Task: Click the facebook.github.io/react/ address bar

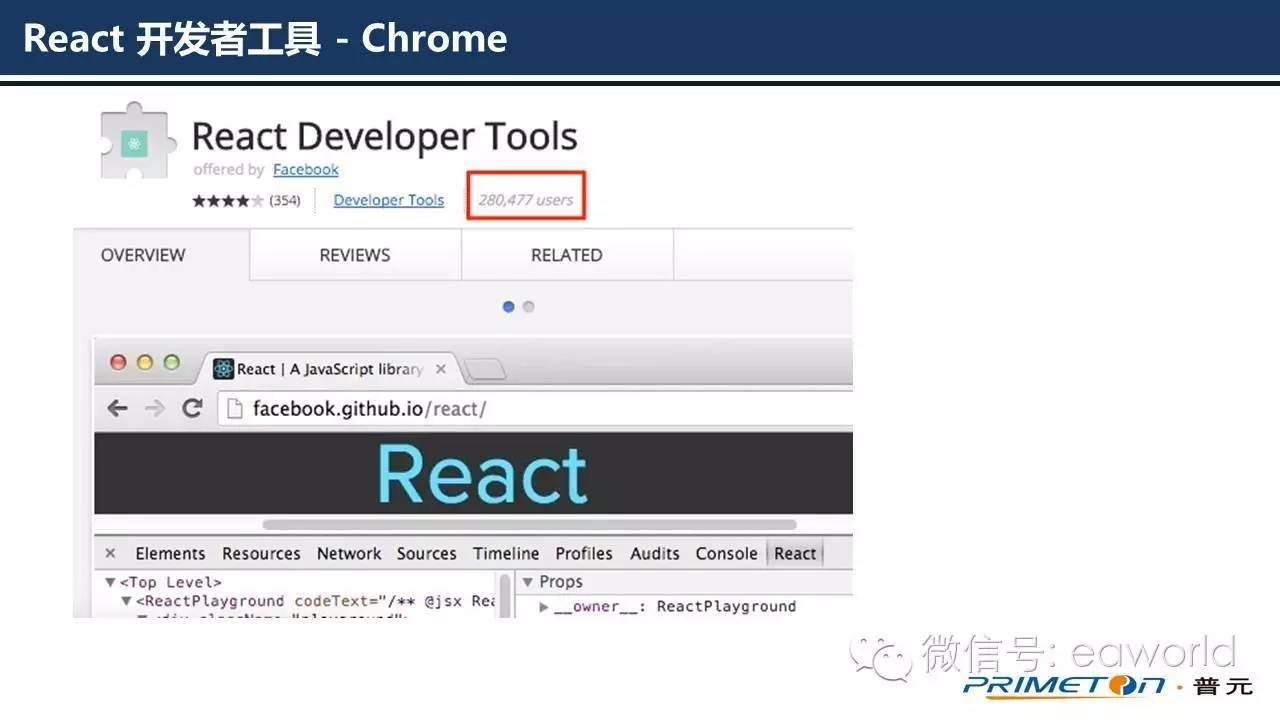Action: 535,408
